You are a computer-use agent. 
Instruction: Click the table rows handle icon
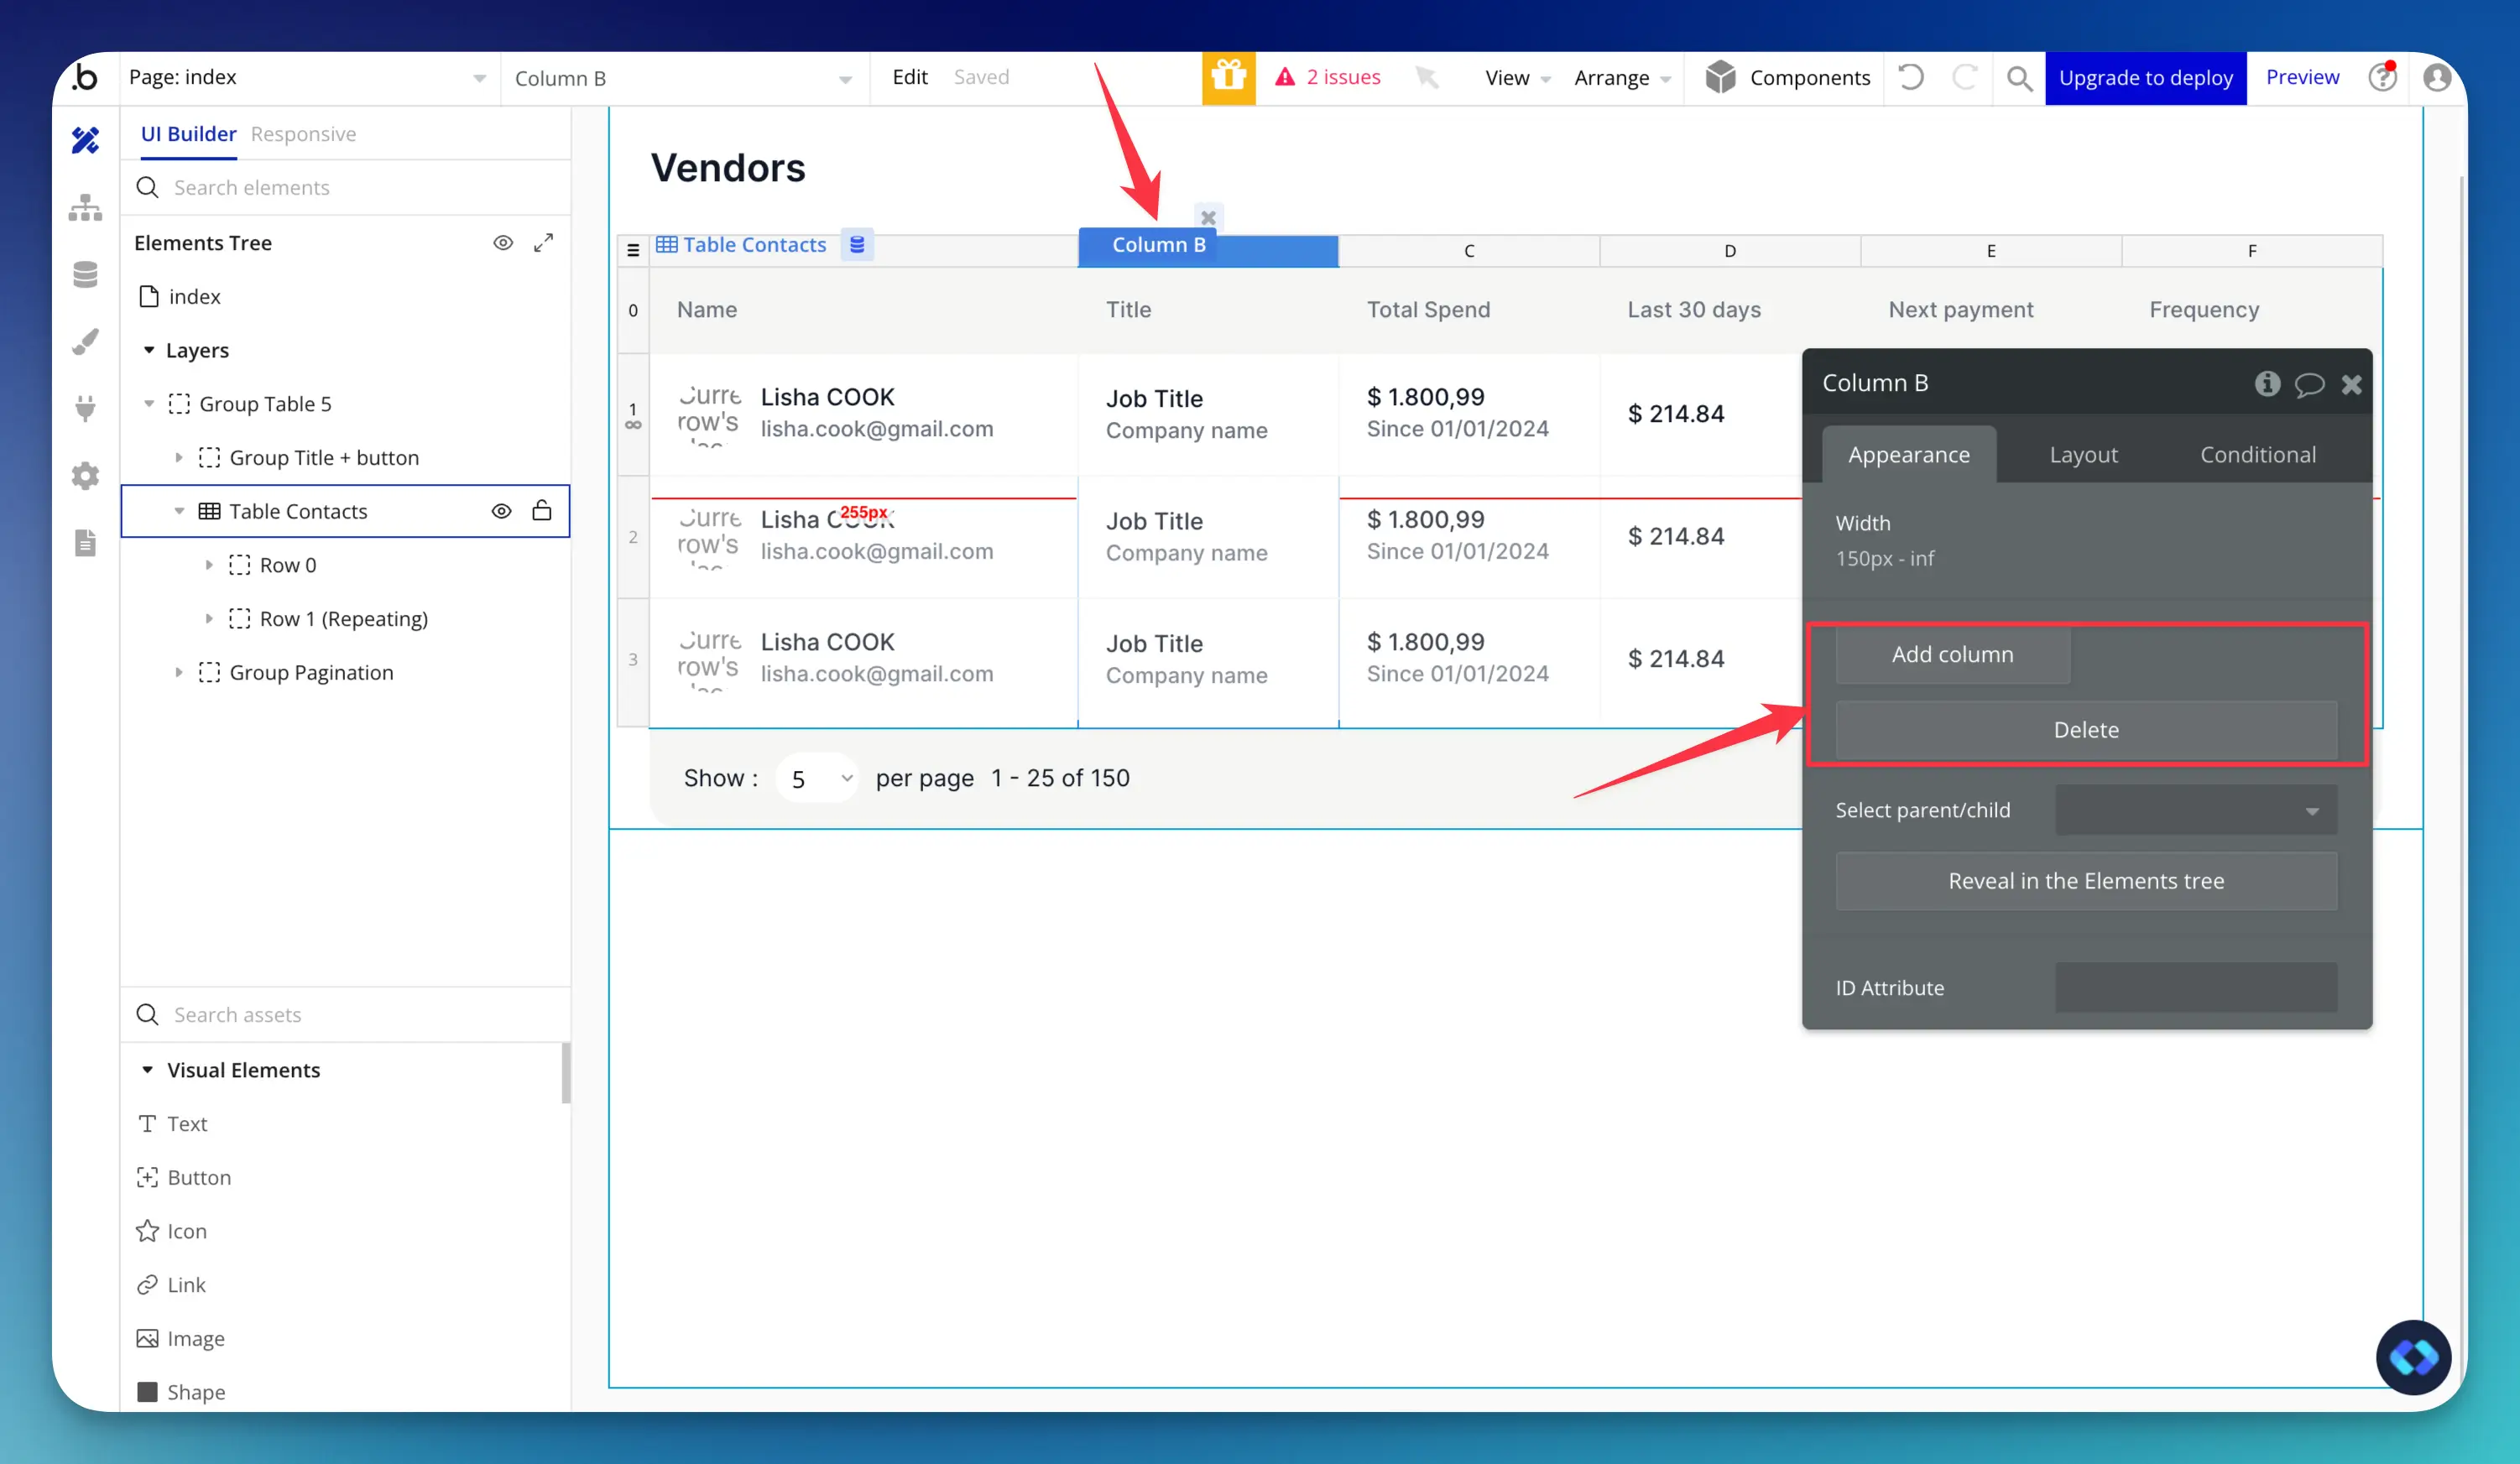click(x=633, y=250)
